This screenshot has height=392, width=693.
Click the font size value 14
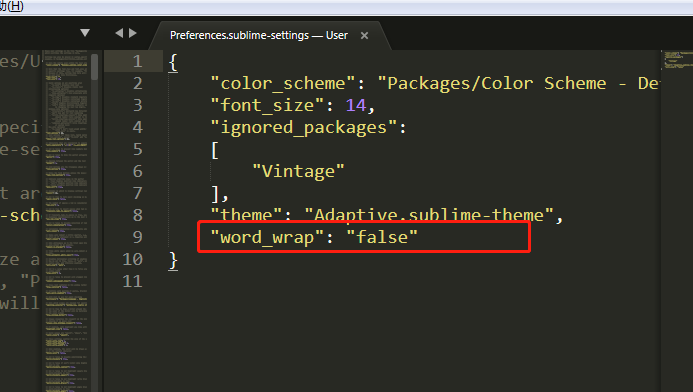click(356, 106)
